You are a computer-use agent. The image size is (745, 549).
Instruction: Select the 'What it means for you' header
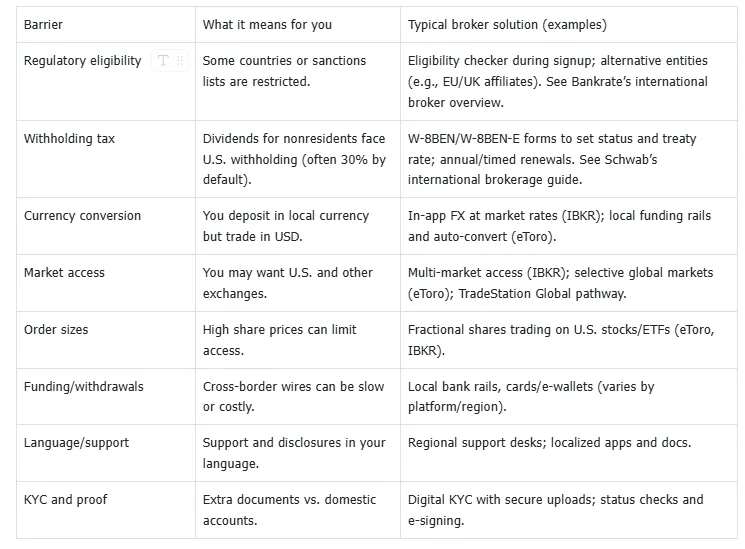tap(267, 24)
